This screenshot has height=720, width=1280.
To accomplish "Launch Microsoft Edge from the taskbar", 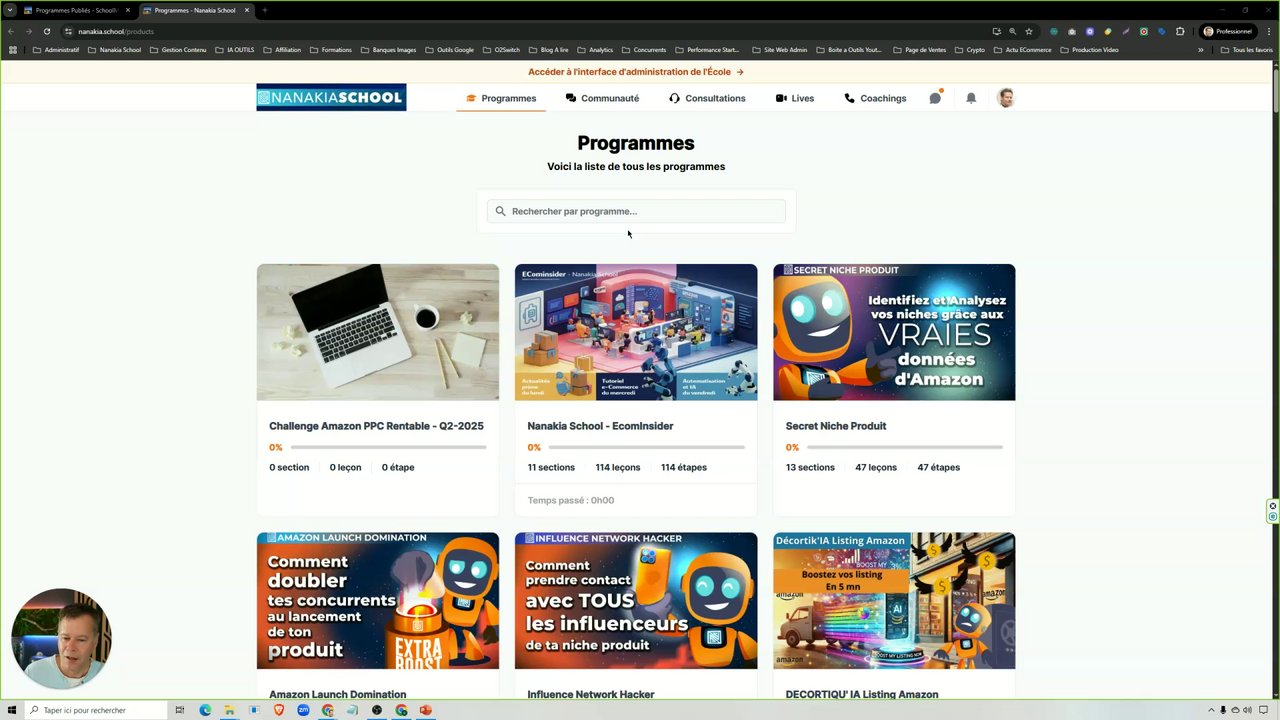I will pyautogui.click(x=205, y=710).
